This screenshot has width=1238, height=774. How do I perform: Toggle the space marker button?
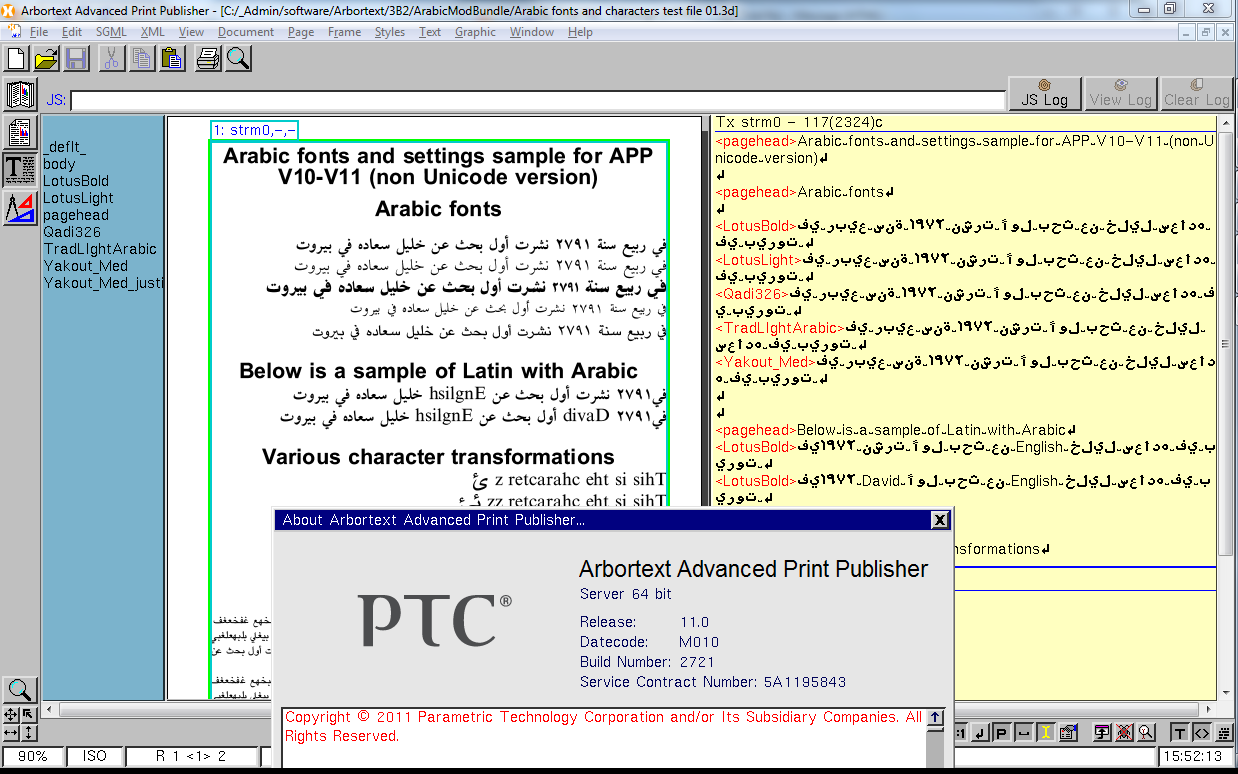(x=1022, y=733)
